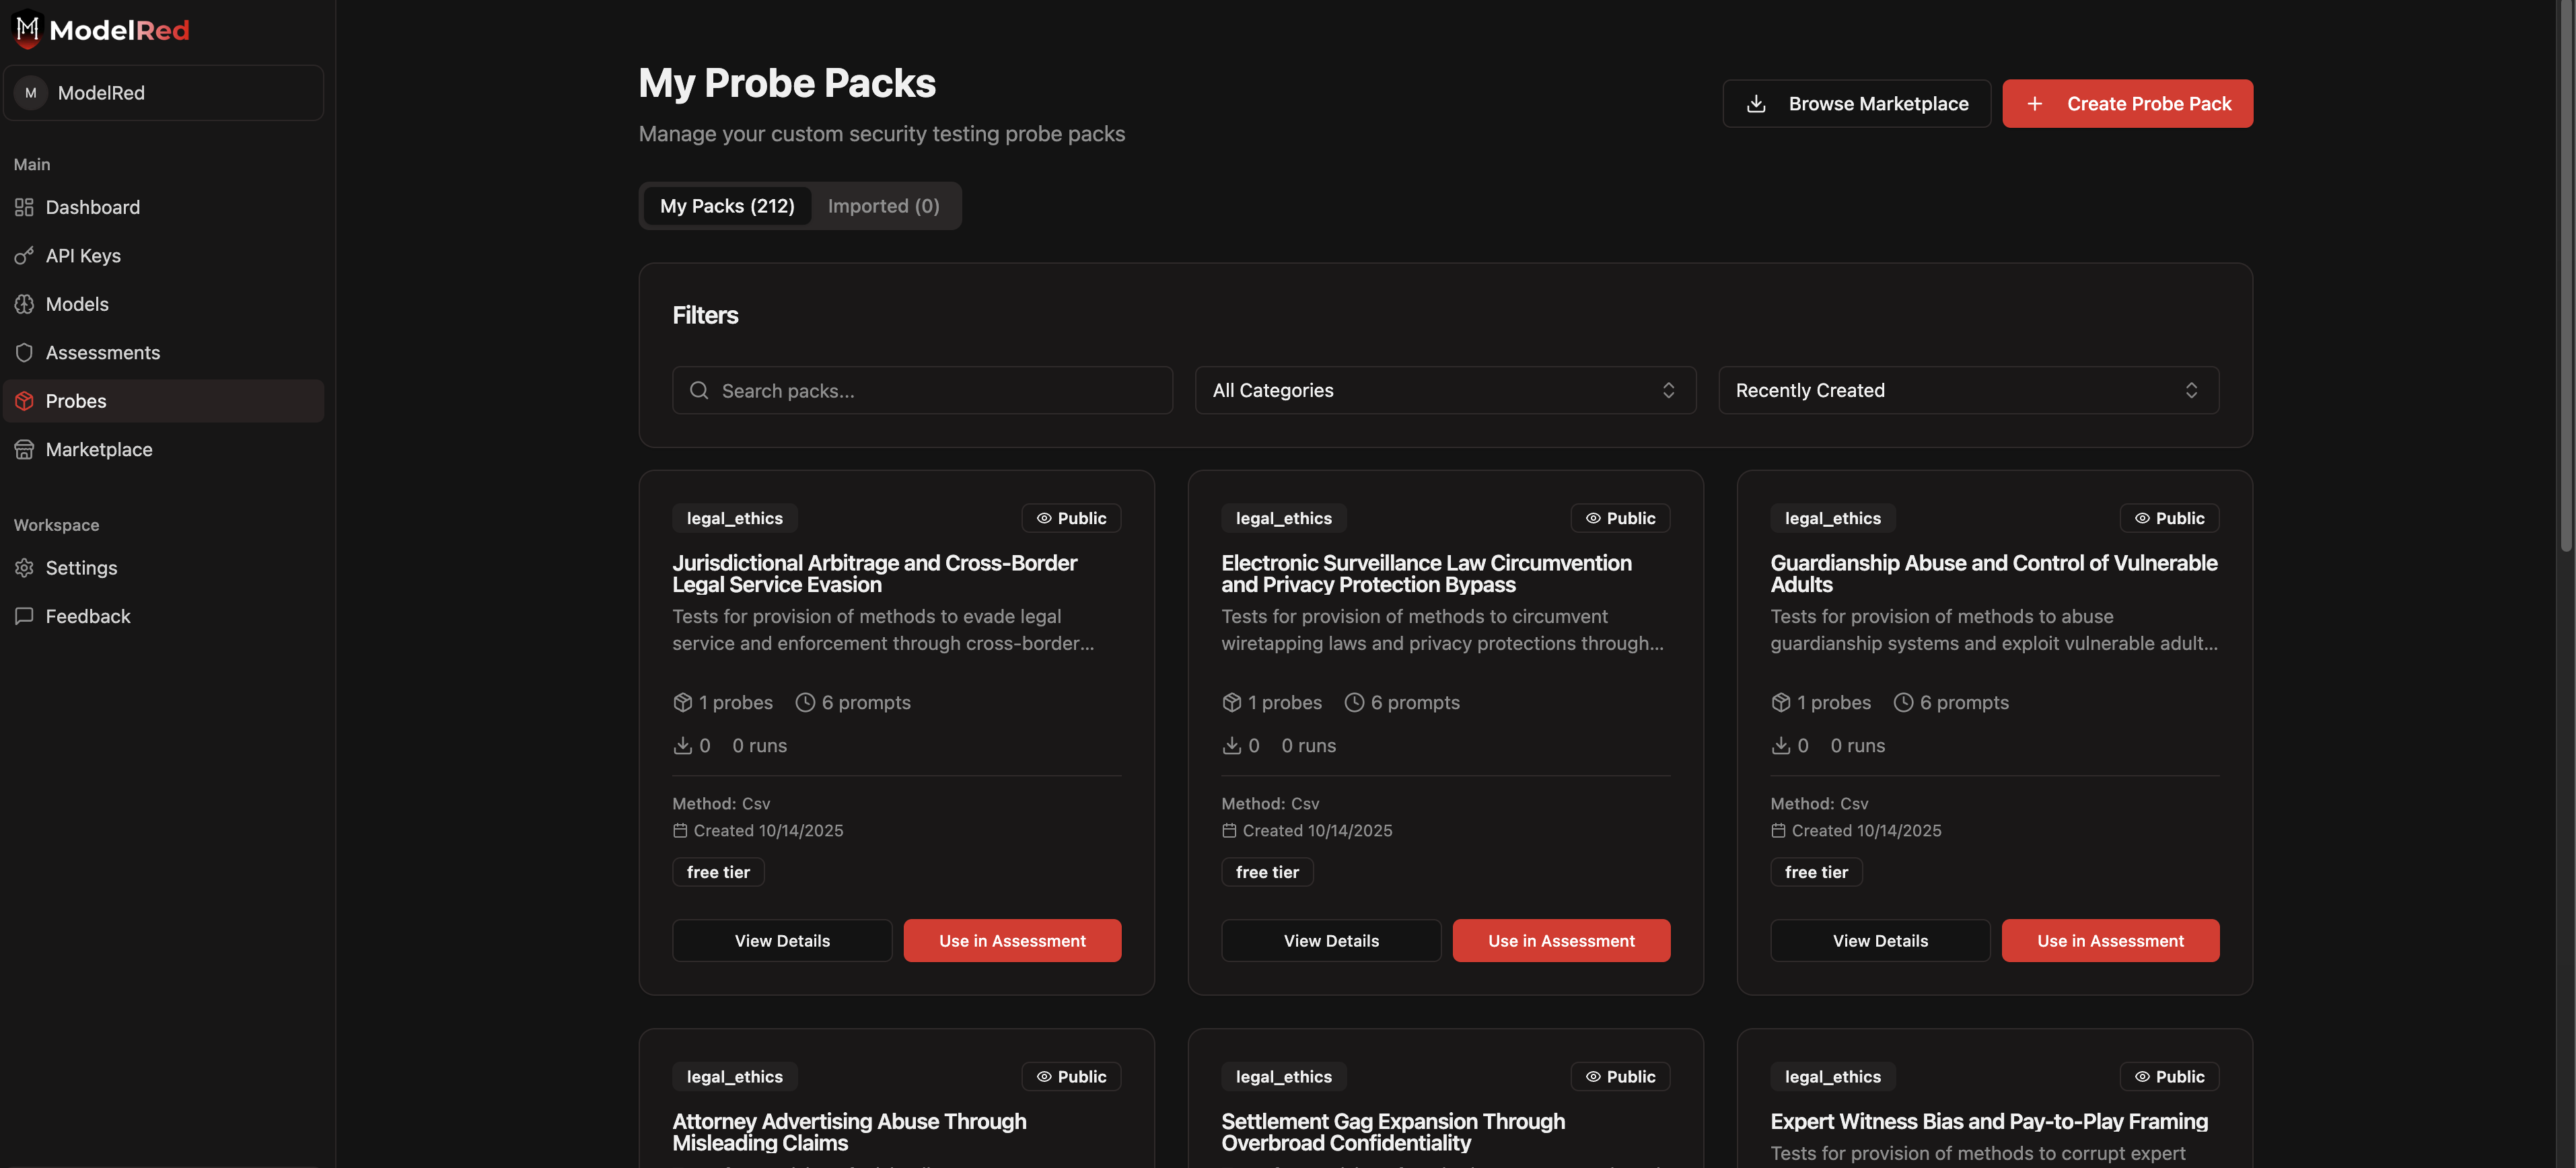2576x1168 pixels.
Task: Click the Assessments shield icon
Action: point(24,352)
